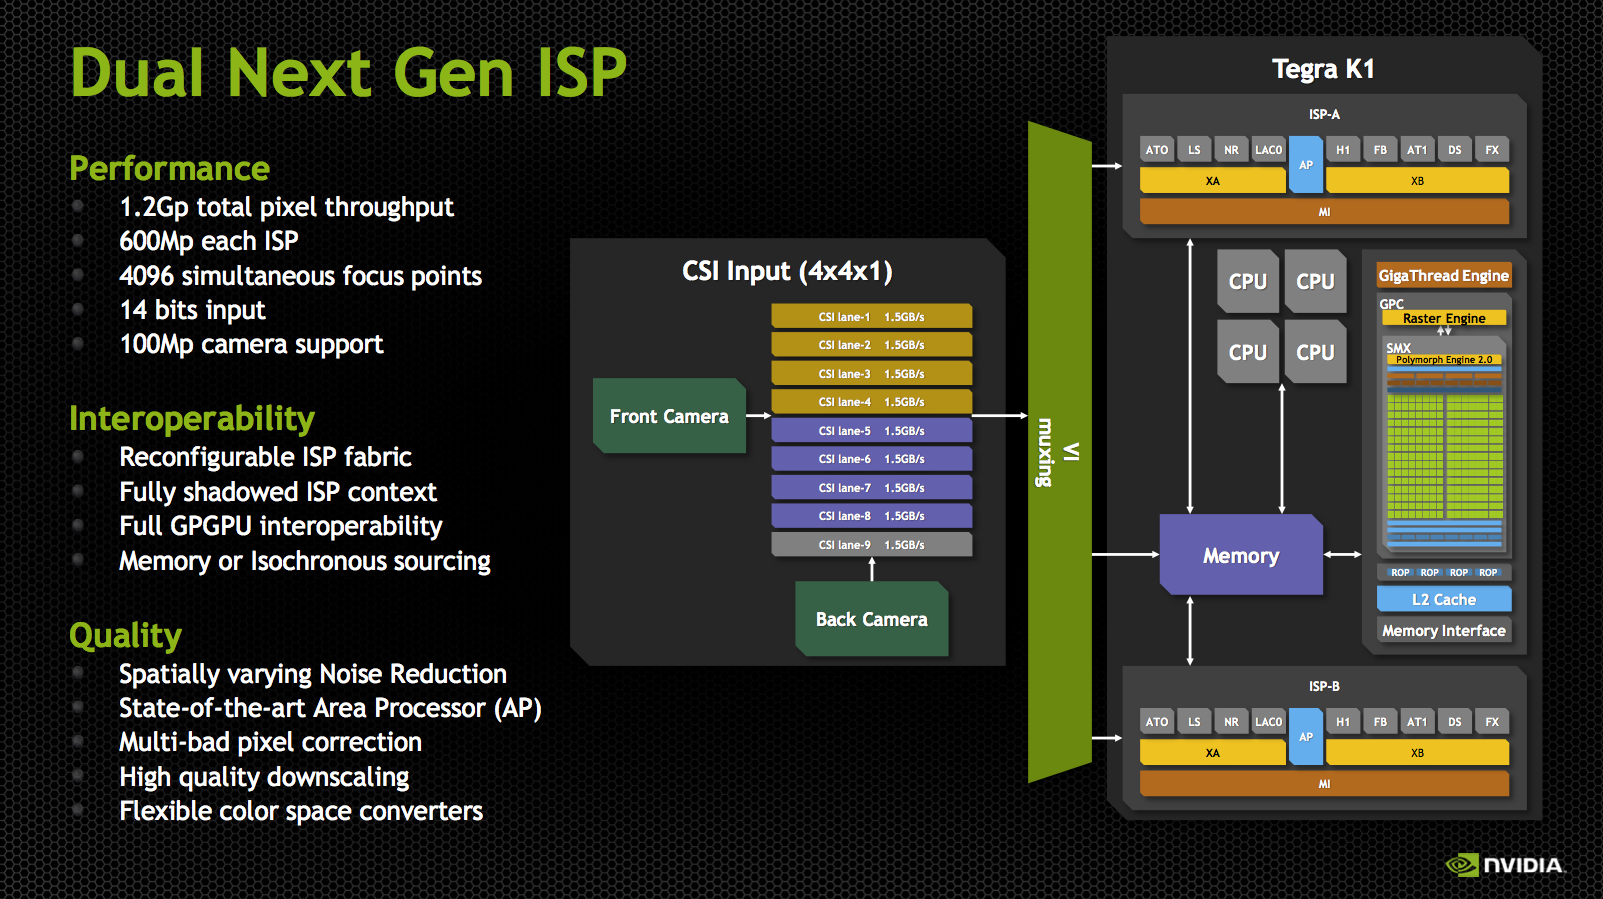Image resolution: width=1603 pixels, height=899 pixels.
Task: Click the LACO block in ISP-A
Action: coord(1268,150)
